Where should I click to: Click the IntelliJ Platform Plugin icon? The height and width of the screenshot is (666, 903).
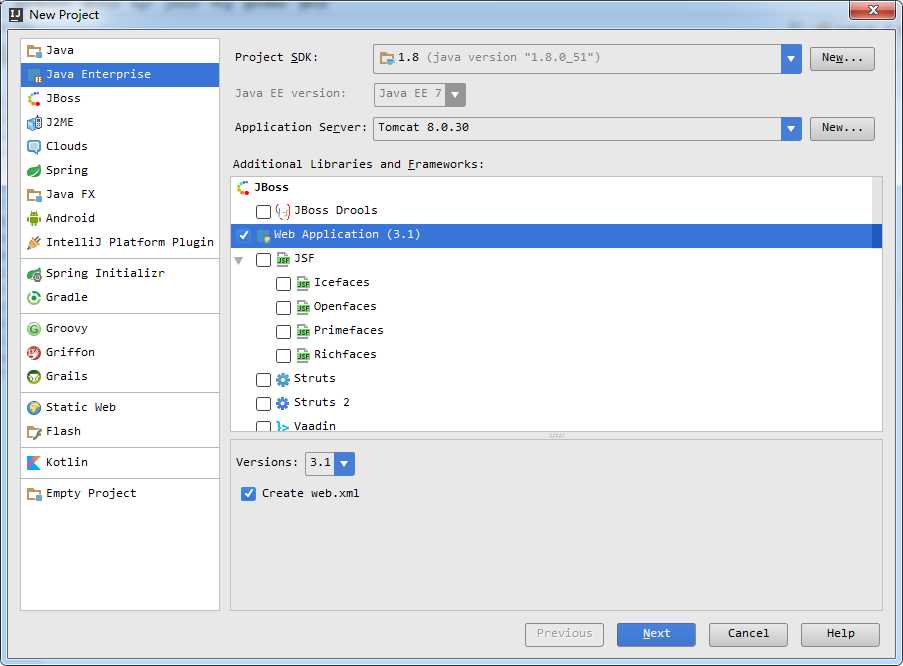click(x=34, y=243)
